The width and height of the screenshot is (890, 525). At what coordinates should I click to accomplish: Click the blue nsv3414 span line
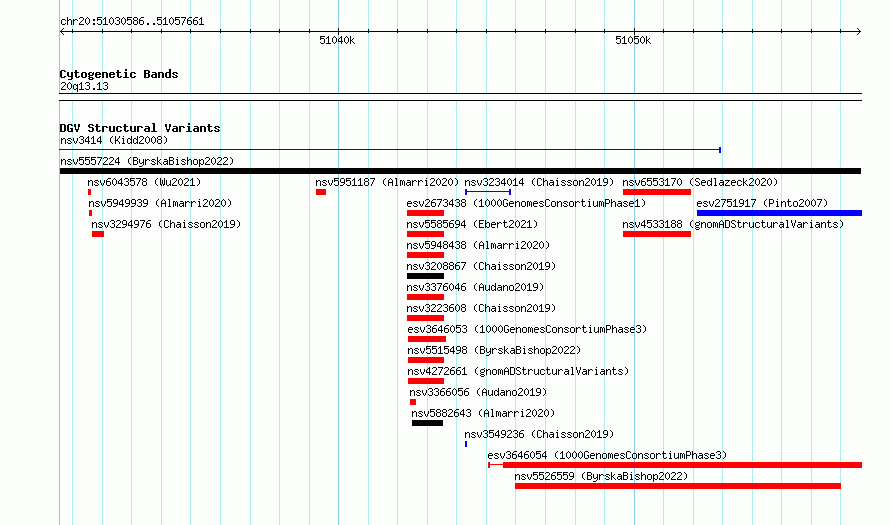[x=391, y=150]
